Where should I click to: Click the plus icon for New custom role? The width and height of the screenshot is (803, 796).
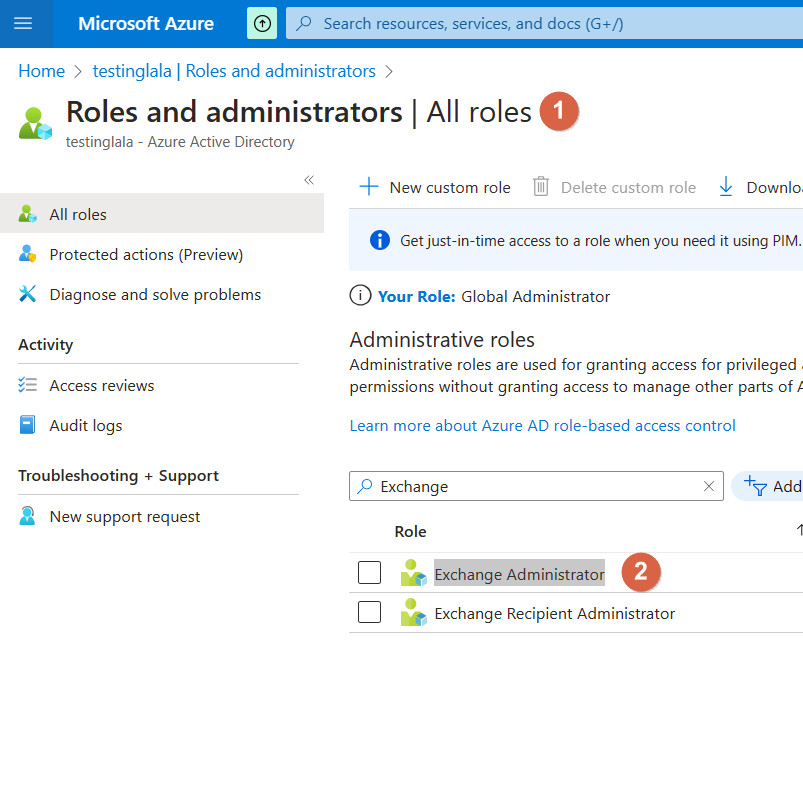[369, 187]
